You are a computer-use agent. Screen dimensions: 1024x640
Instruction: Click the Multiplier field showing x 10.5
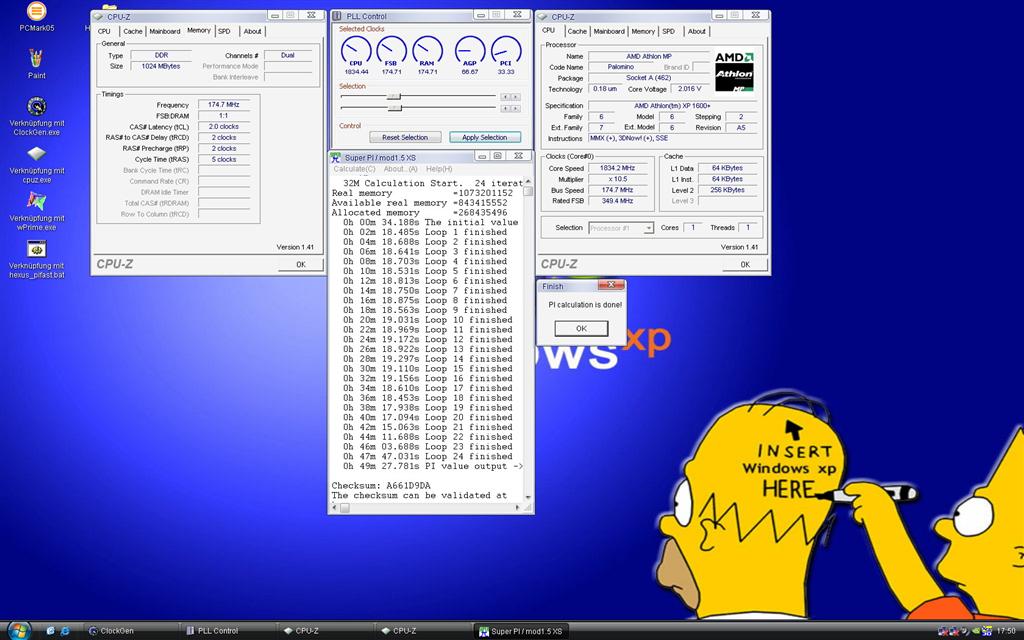[x=617, y=179]
